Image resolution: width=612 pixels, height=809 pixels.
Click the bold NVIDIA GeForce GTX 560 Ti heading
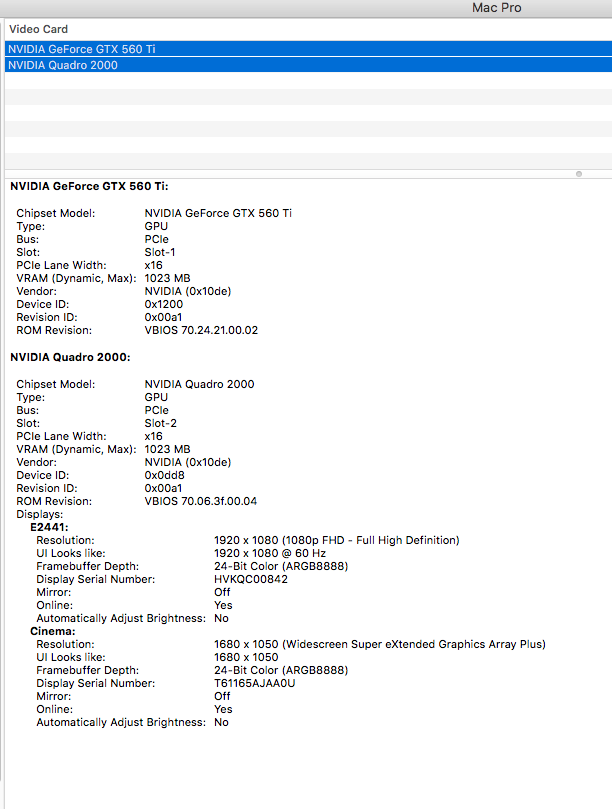(x=89, y=186)
